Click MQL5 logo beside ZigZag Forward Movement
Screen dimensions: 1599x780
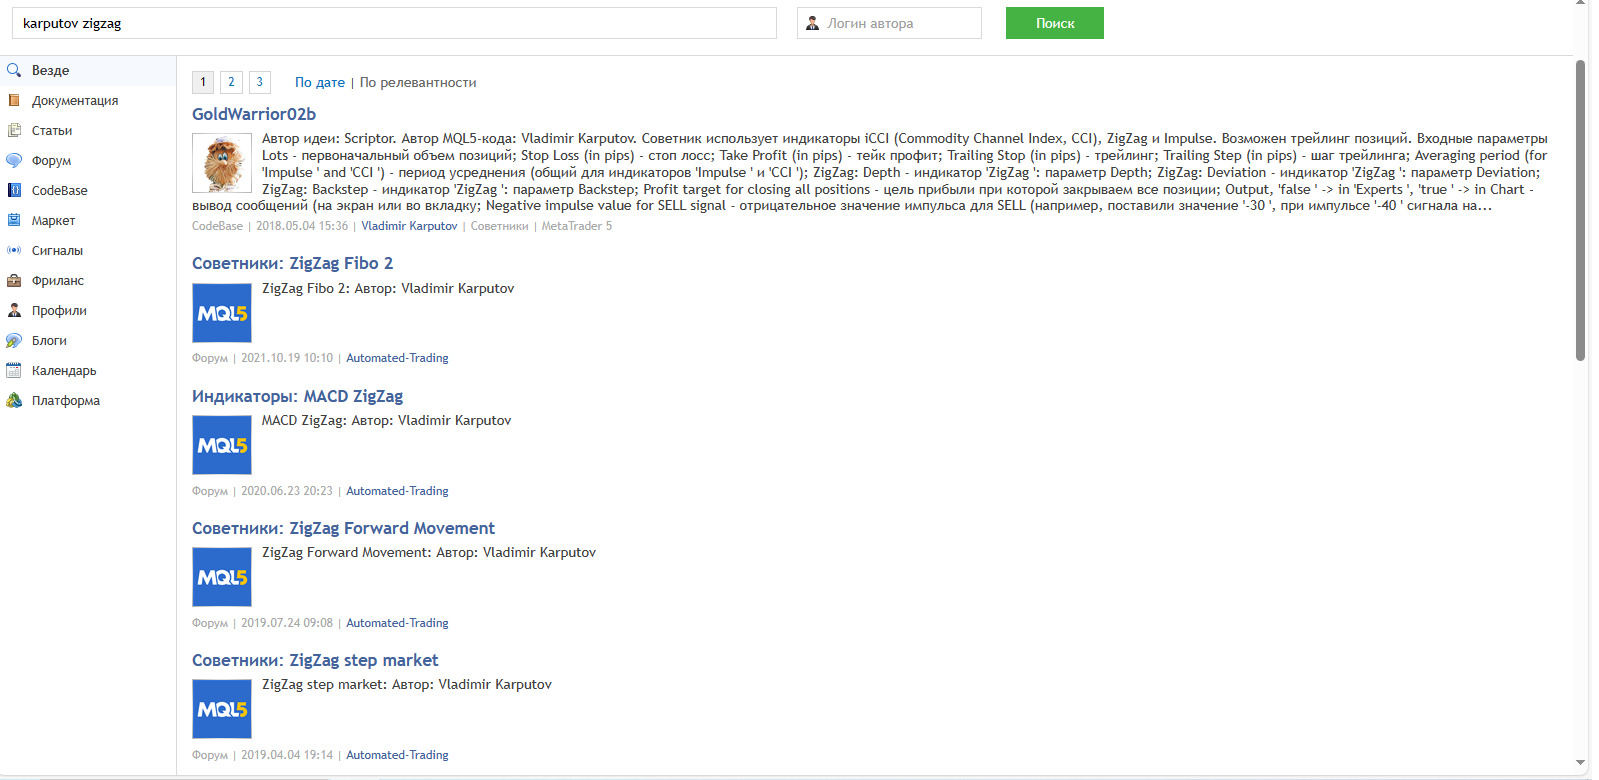click(x=222, y=577)
